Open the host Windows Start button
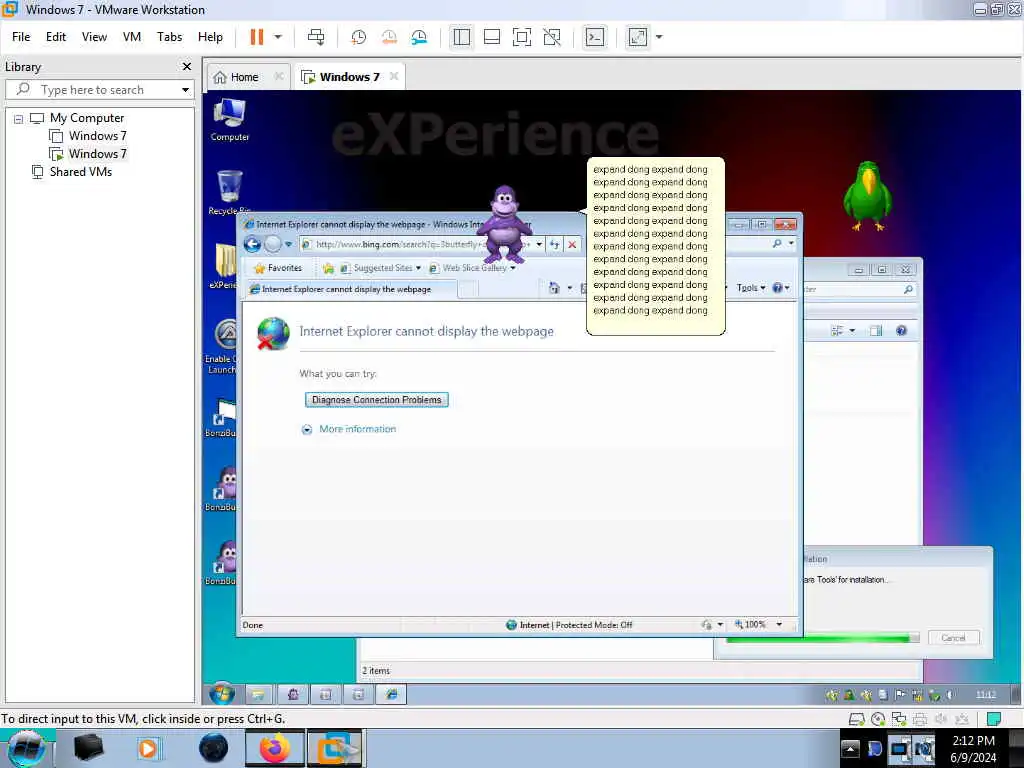 [x=26, y=748]
